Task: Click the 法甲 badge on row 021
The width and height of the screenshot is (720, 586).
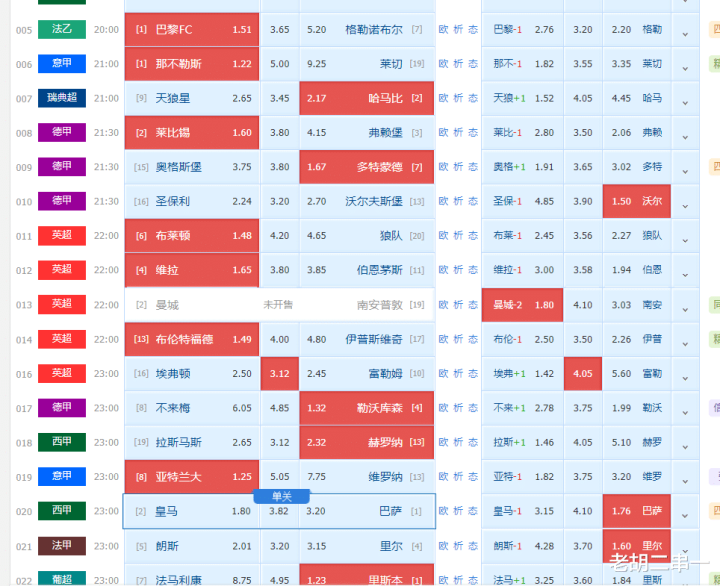Action: pos(62,546)
